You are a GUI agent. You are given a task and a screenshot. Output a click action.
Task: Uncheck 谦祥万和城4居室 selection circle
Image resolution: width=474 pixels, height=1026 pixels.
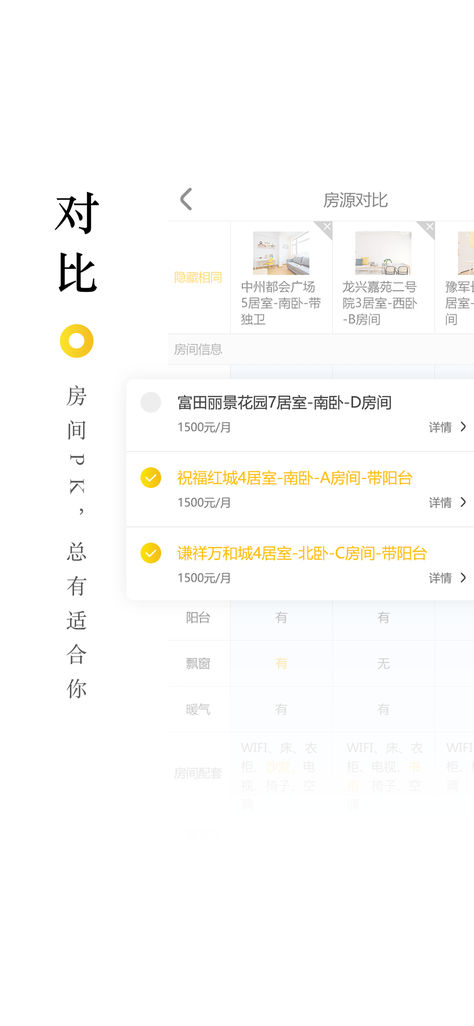(x=151, y=553)
